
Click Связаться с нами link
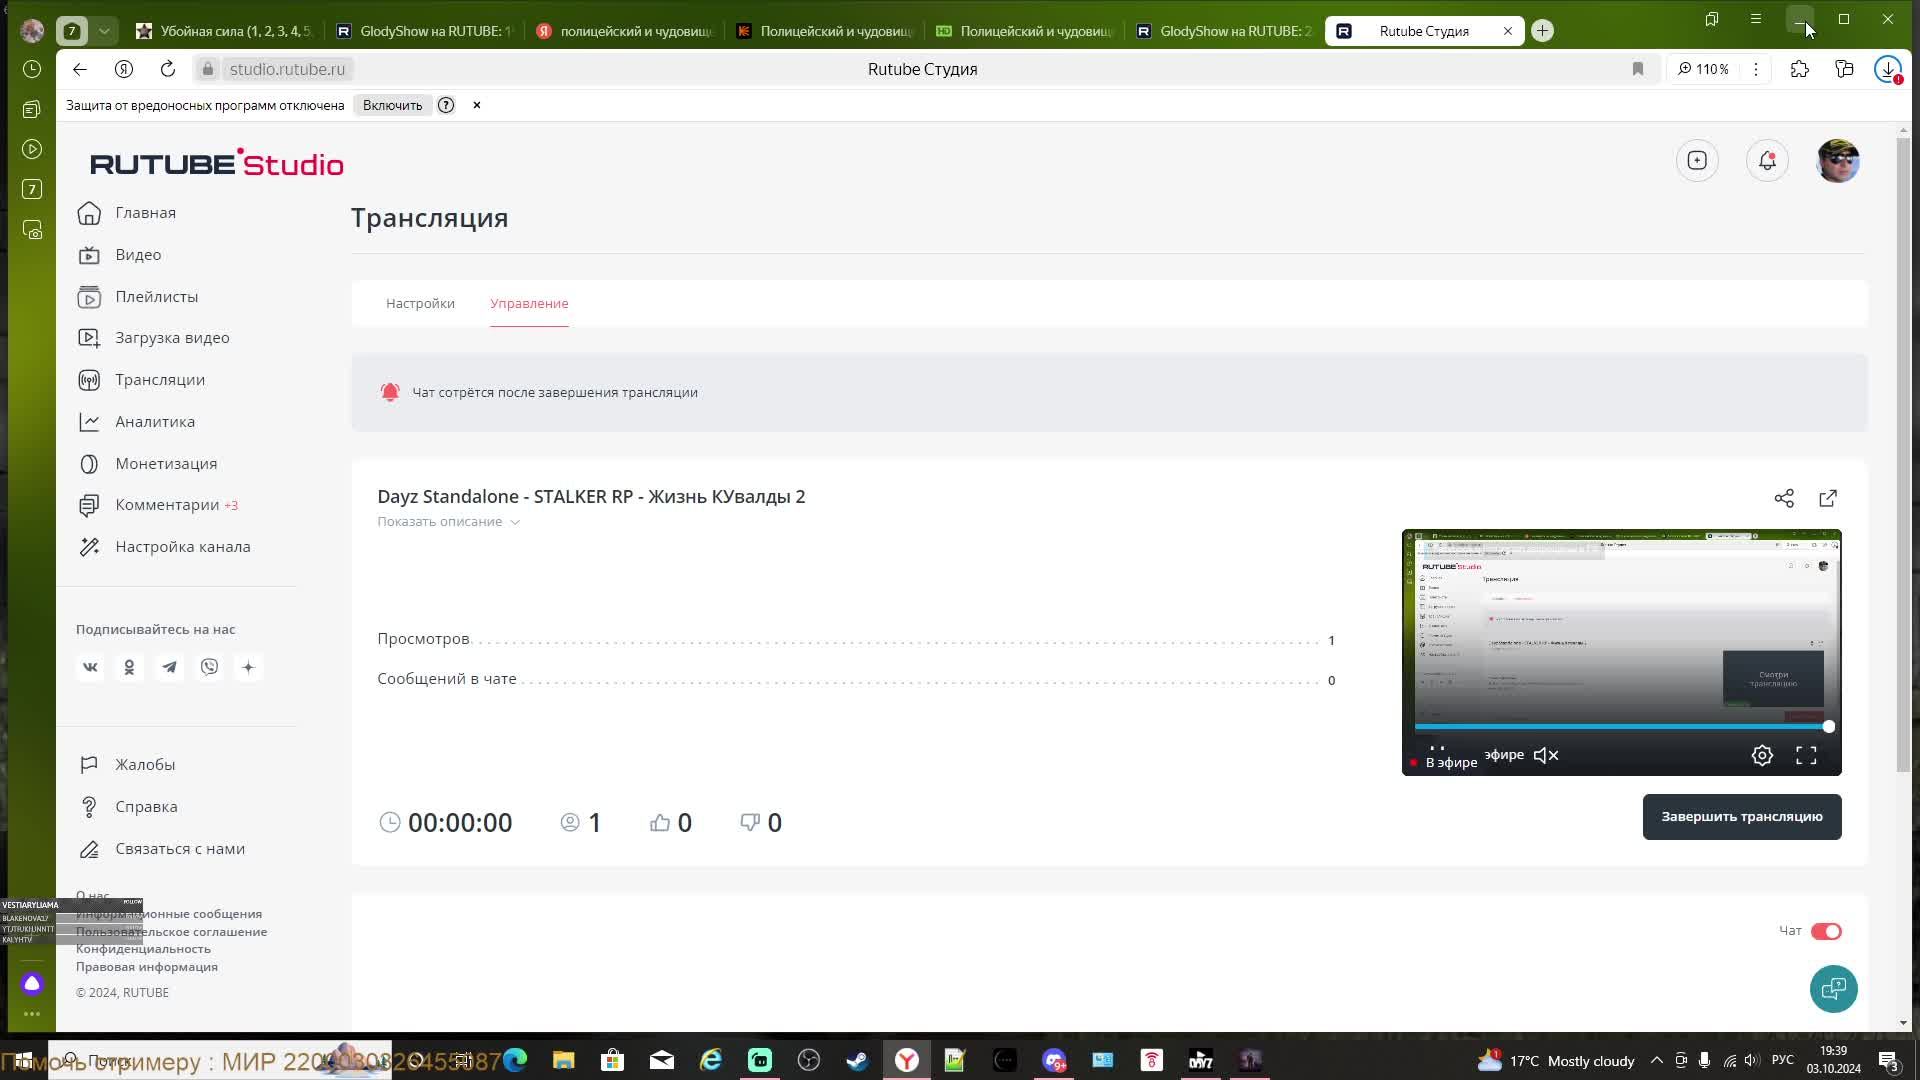[x=162, y=849]
